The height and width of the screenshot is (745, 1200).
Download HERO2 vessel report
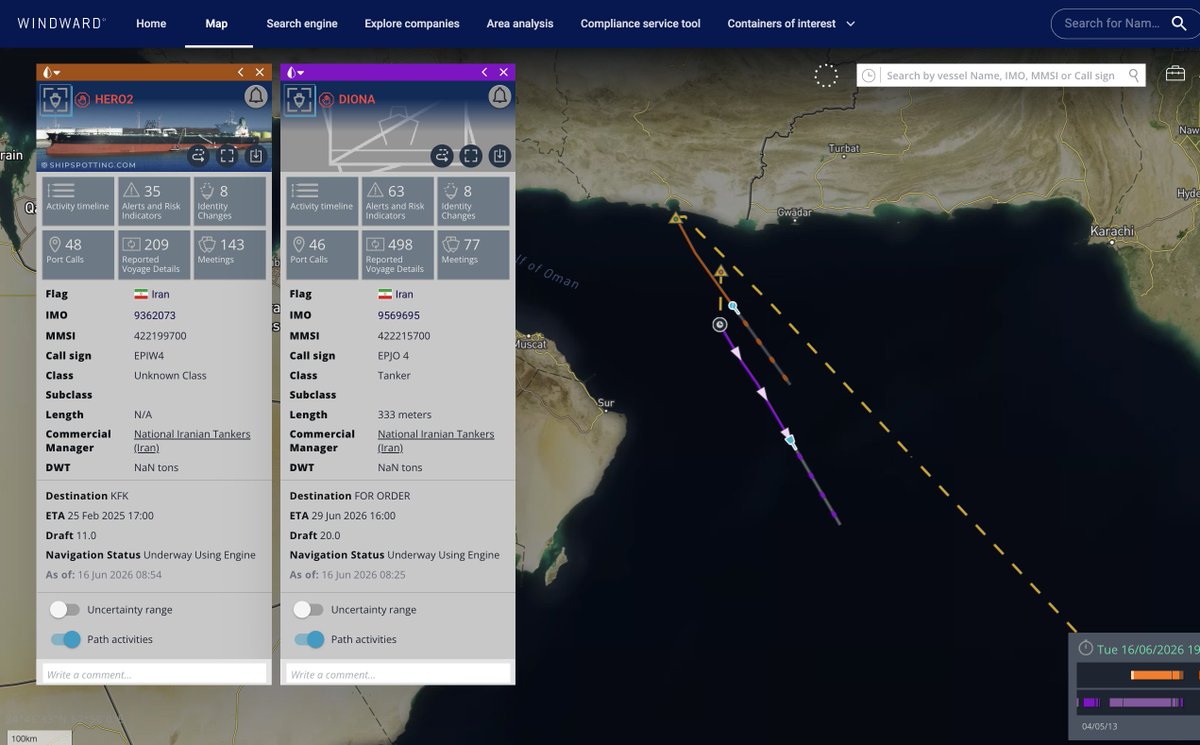click(x=256, y=156)
